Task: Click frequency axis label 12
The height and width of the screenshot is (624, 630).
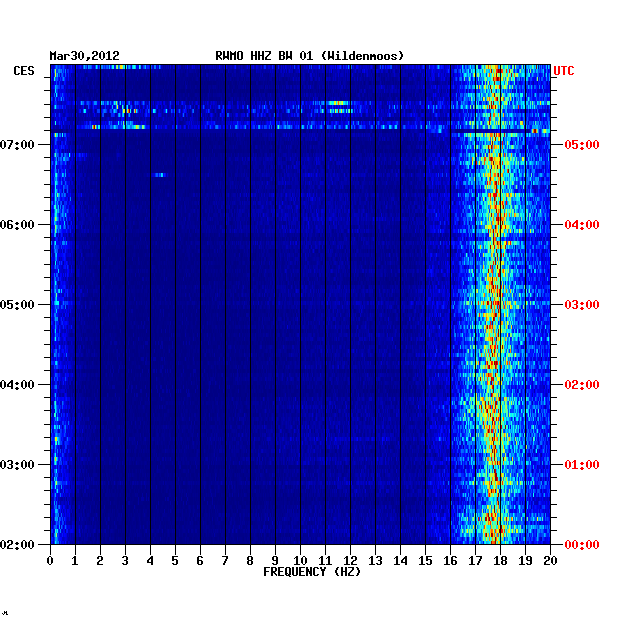Action: 350,561
